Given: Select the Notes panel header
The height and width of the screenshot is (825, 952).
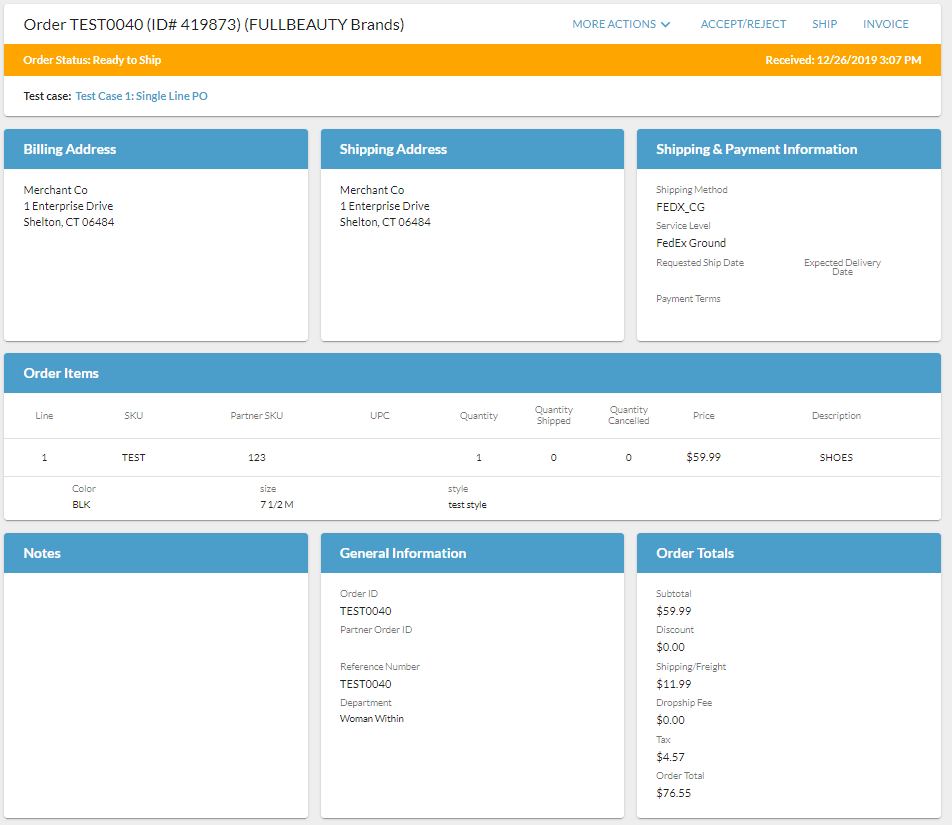Looking at the screenshot, I should click(x=42, y=553).
